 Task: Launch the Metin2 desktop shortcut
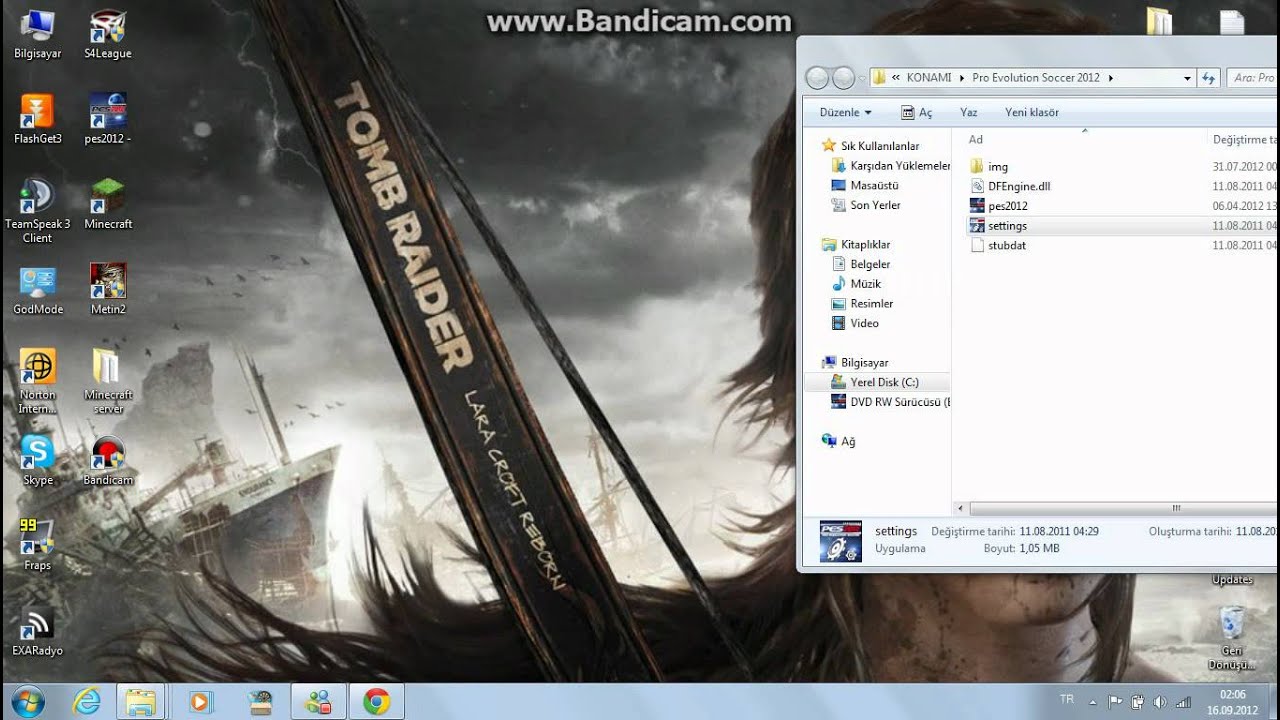point(108,291)
